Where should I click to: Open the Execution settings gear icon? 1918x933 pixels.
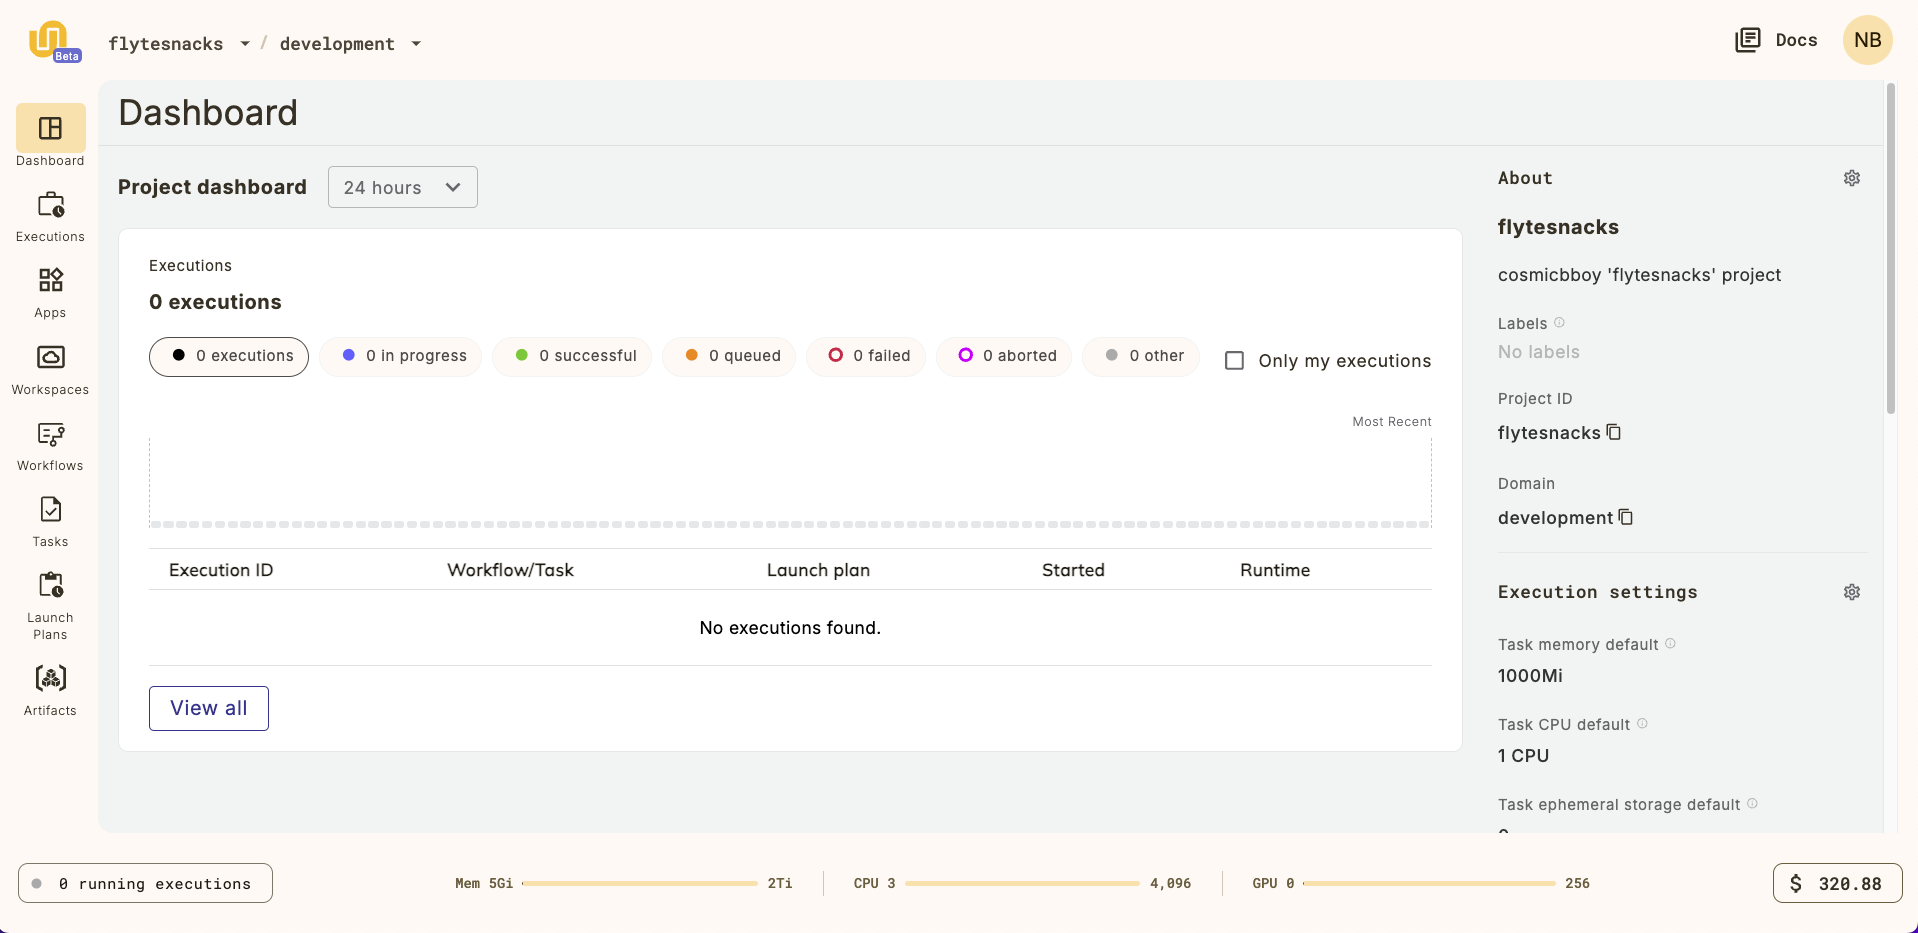click(x=1852, y=592)
